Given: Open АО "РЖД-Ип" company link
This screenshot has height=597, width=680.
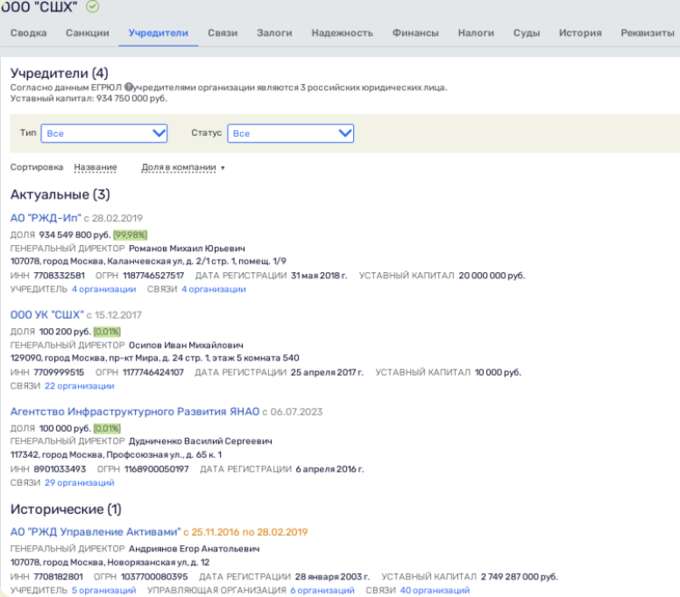Looking at the screenshot, I should coord(46,218).
